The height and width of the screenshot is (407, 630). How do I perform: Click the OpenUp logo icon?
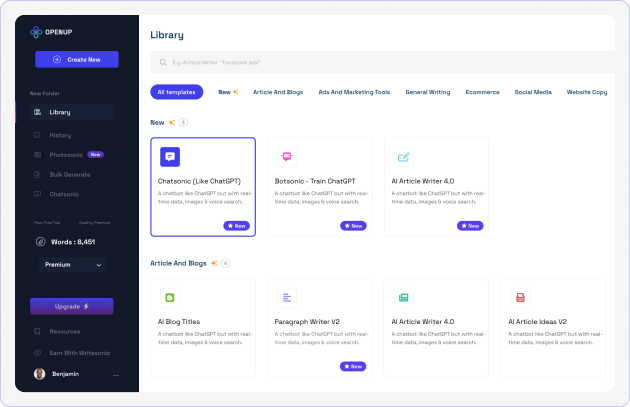(x=37, y=32)
